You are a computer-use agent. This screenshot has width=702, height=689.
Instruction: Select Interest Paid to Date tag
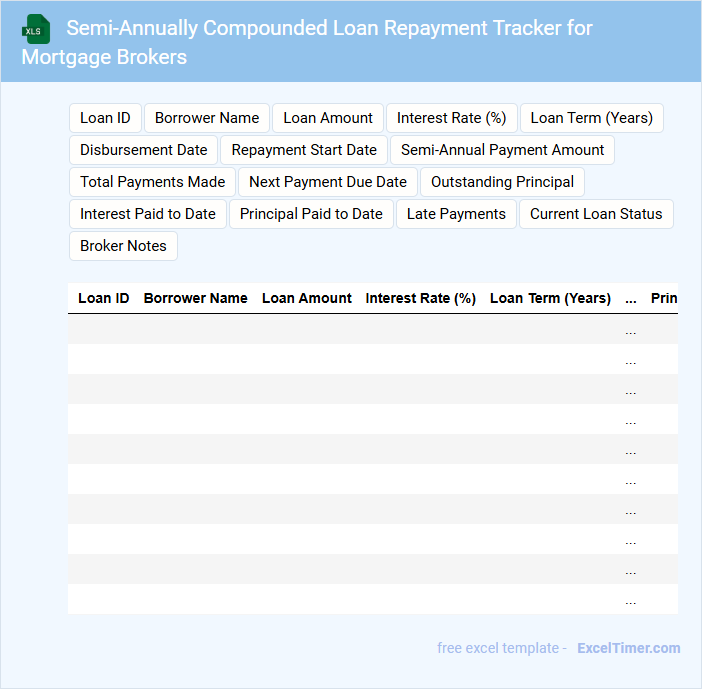click(148, 214)
